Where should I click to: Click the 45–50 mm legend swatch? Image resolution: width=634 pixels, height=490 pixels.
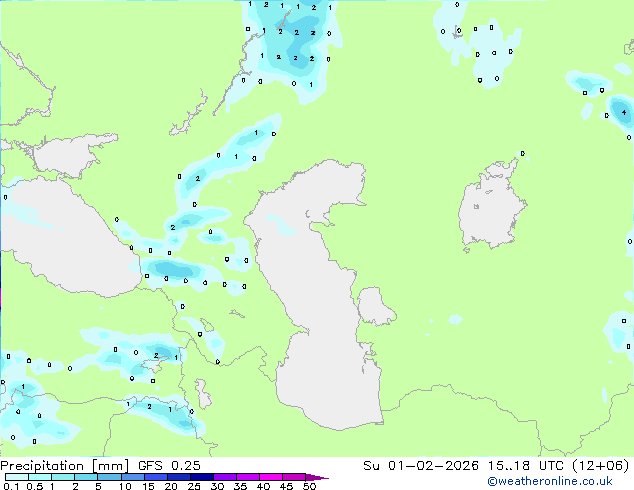coord(294,477)
